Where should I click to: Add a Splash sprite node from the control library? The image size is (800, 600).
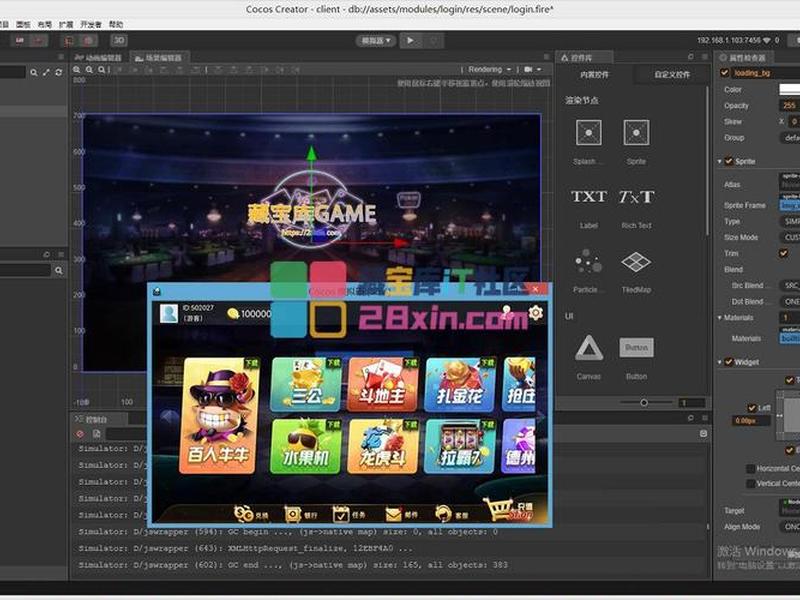point(588,133)
